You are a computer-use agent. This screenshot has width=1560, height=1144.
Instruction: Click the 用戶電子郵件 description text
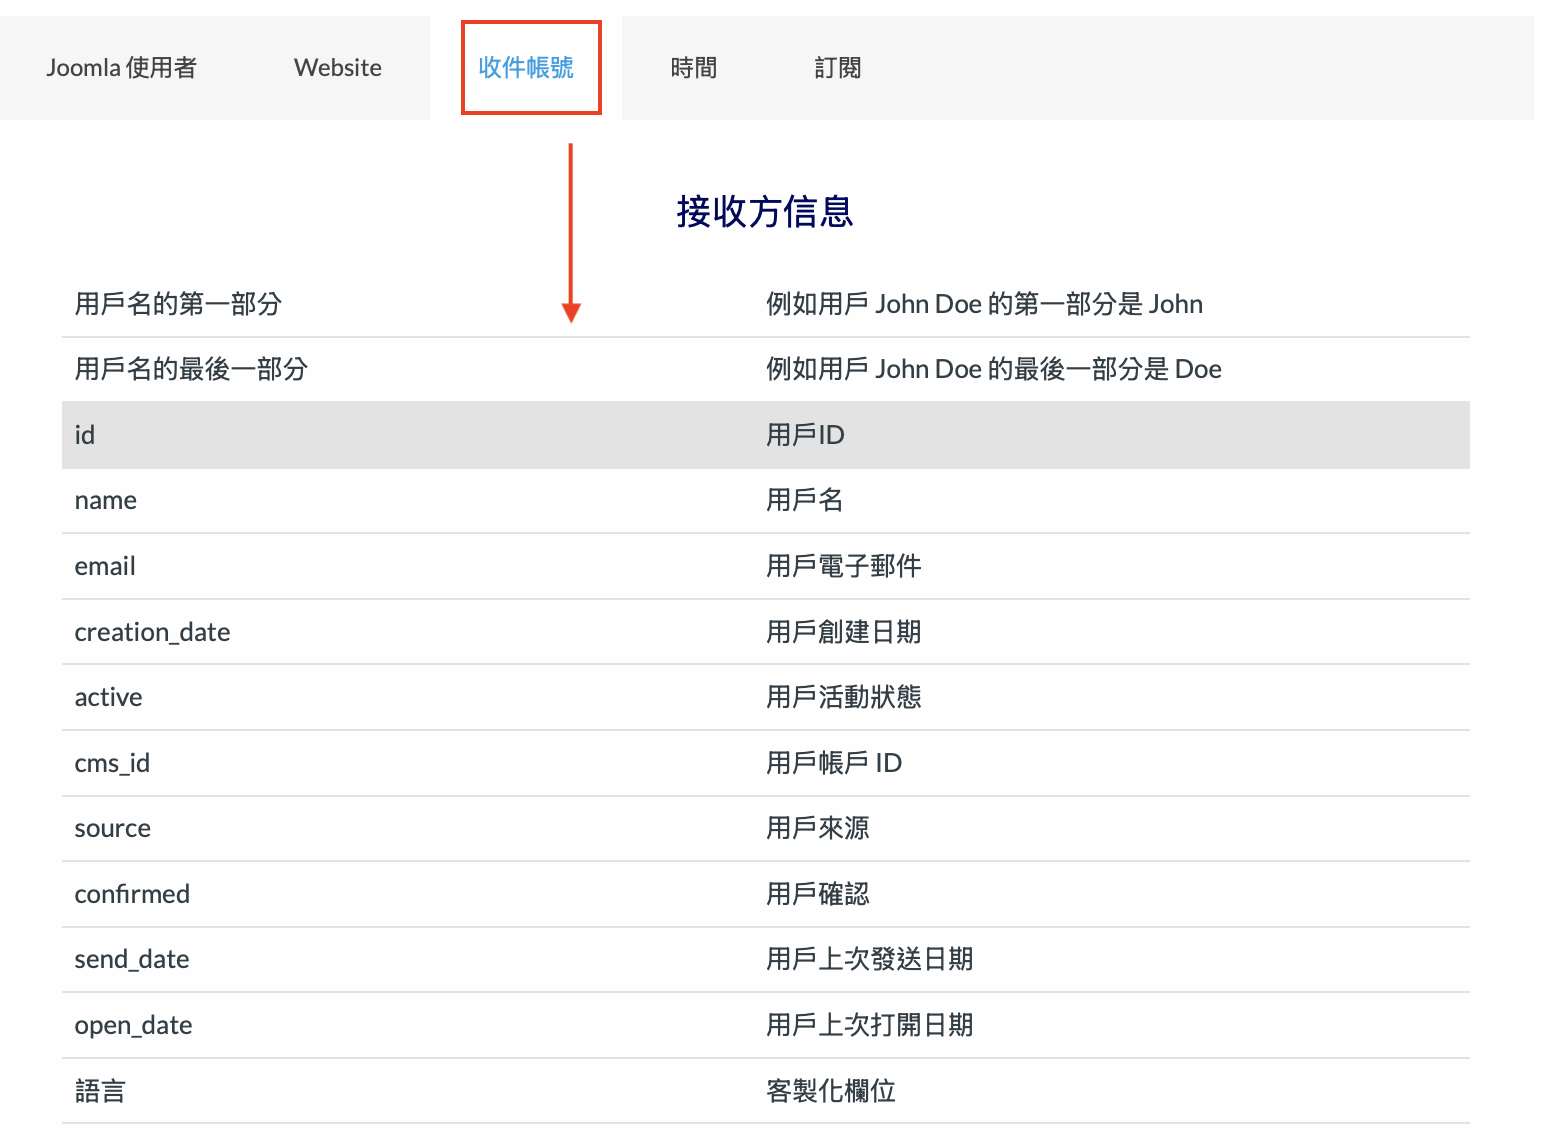[843, 566]
